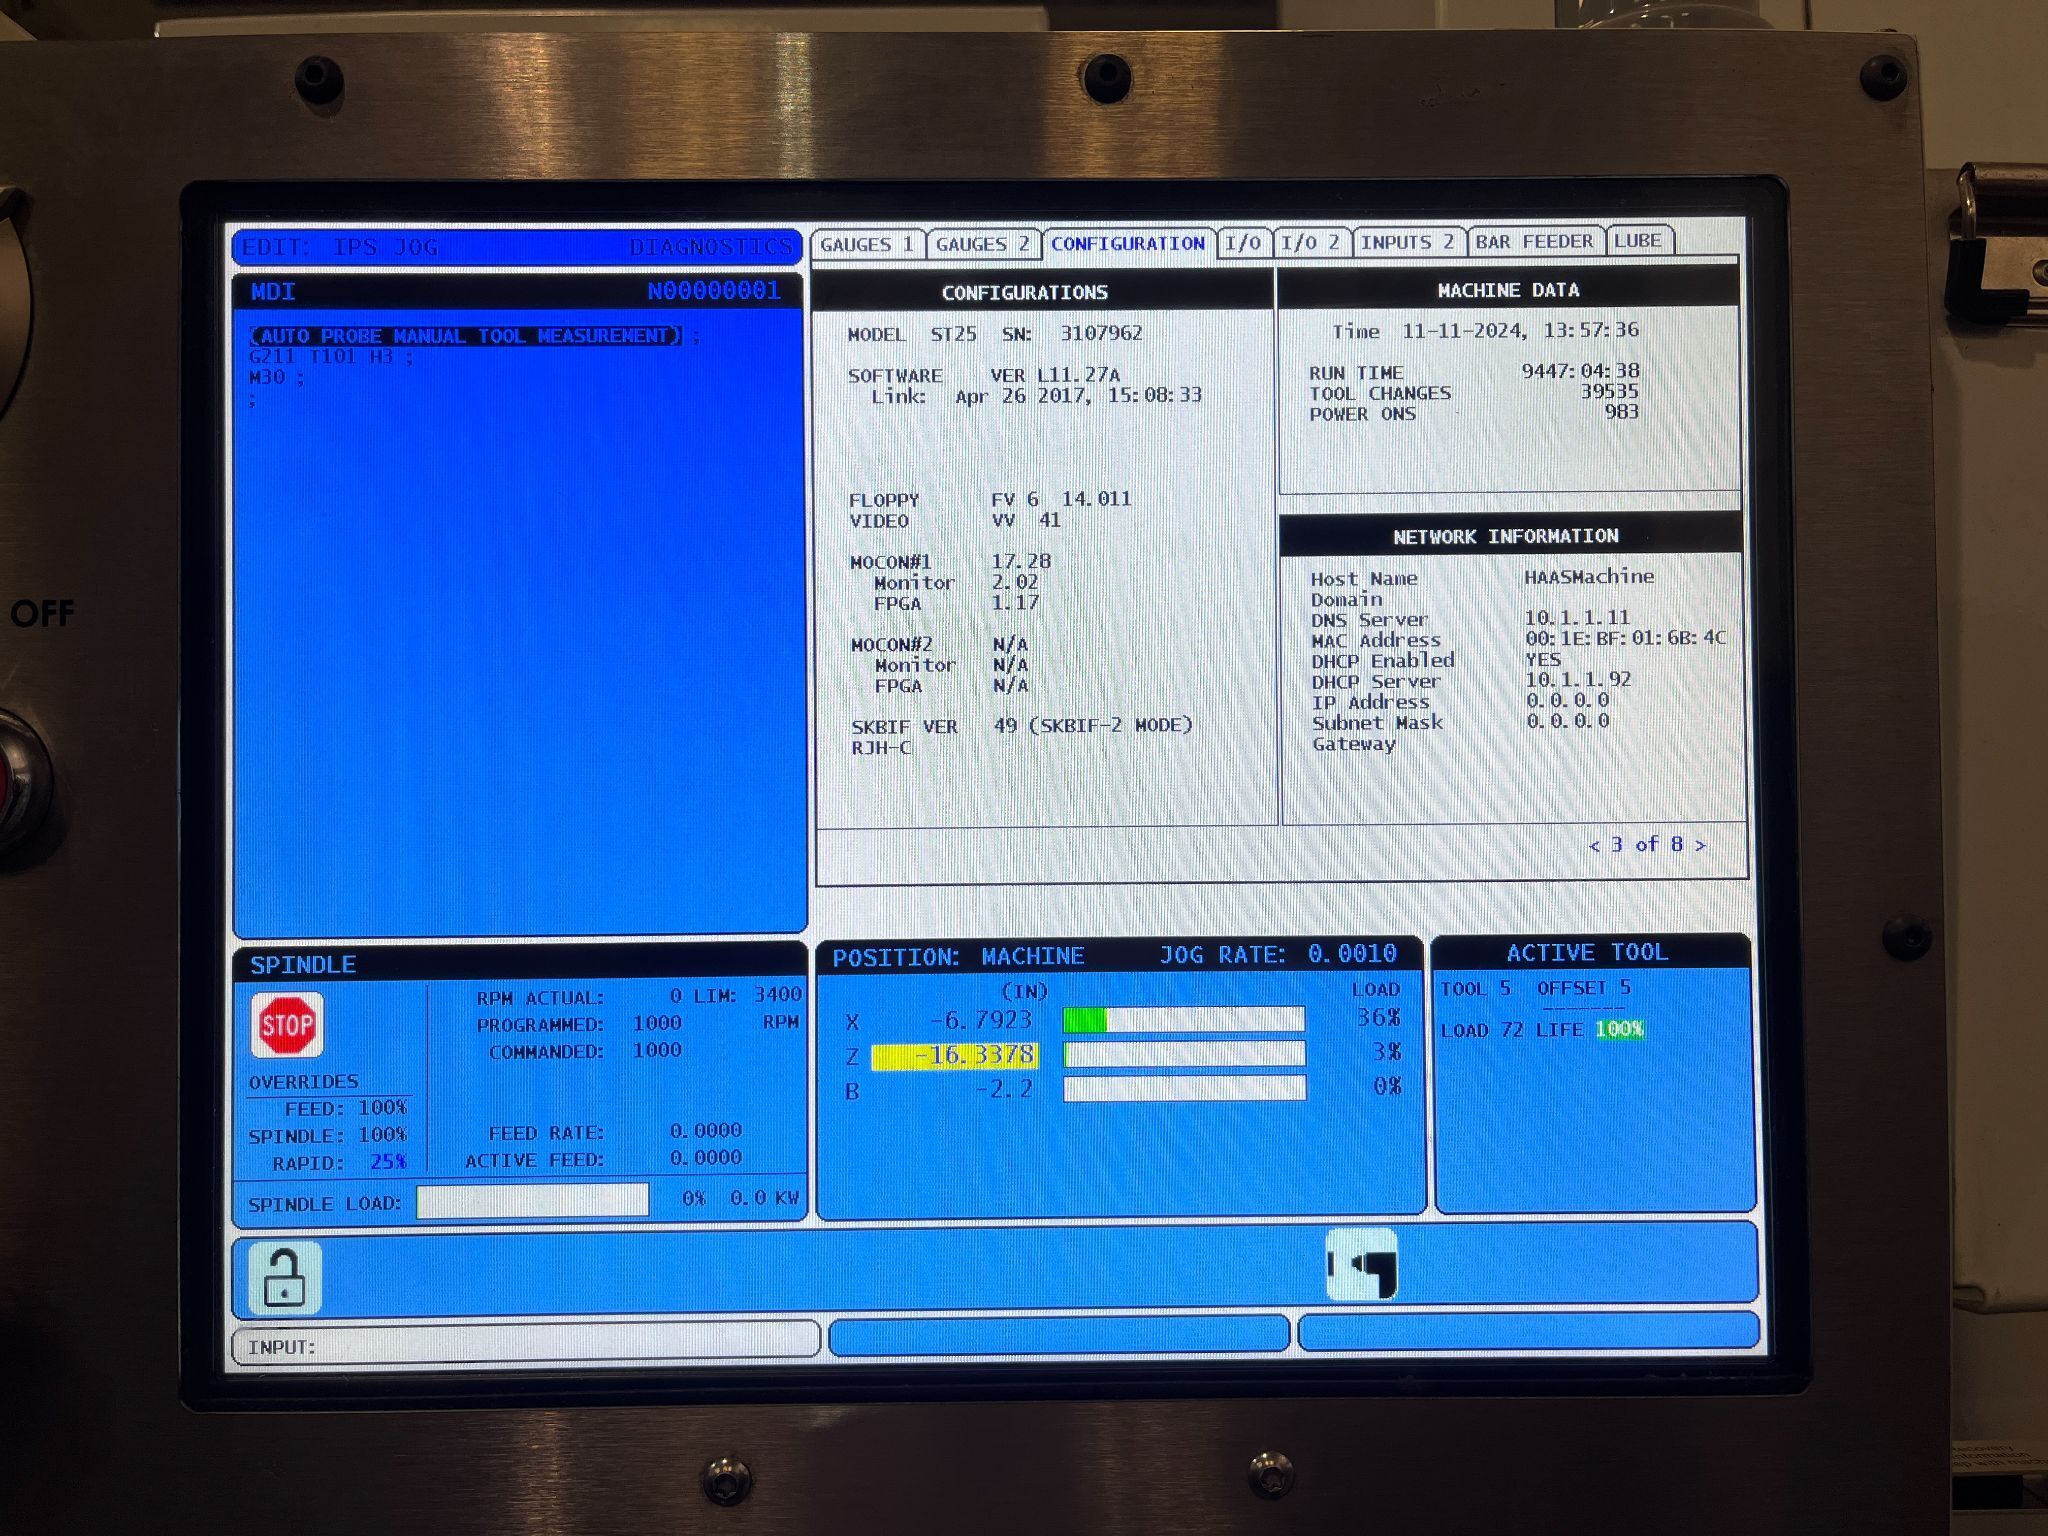Viewport: 2048px width, 1536px height.
Task: Click the next page arrow beside 3 of 8
Action: (1700, 846)
